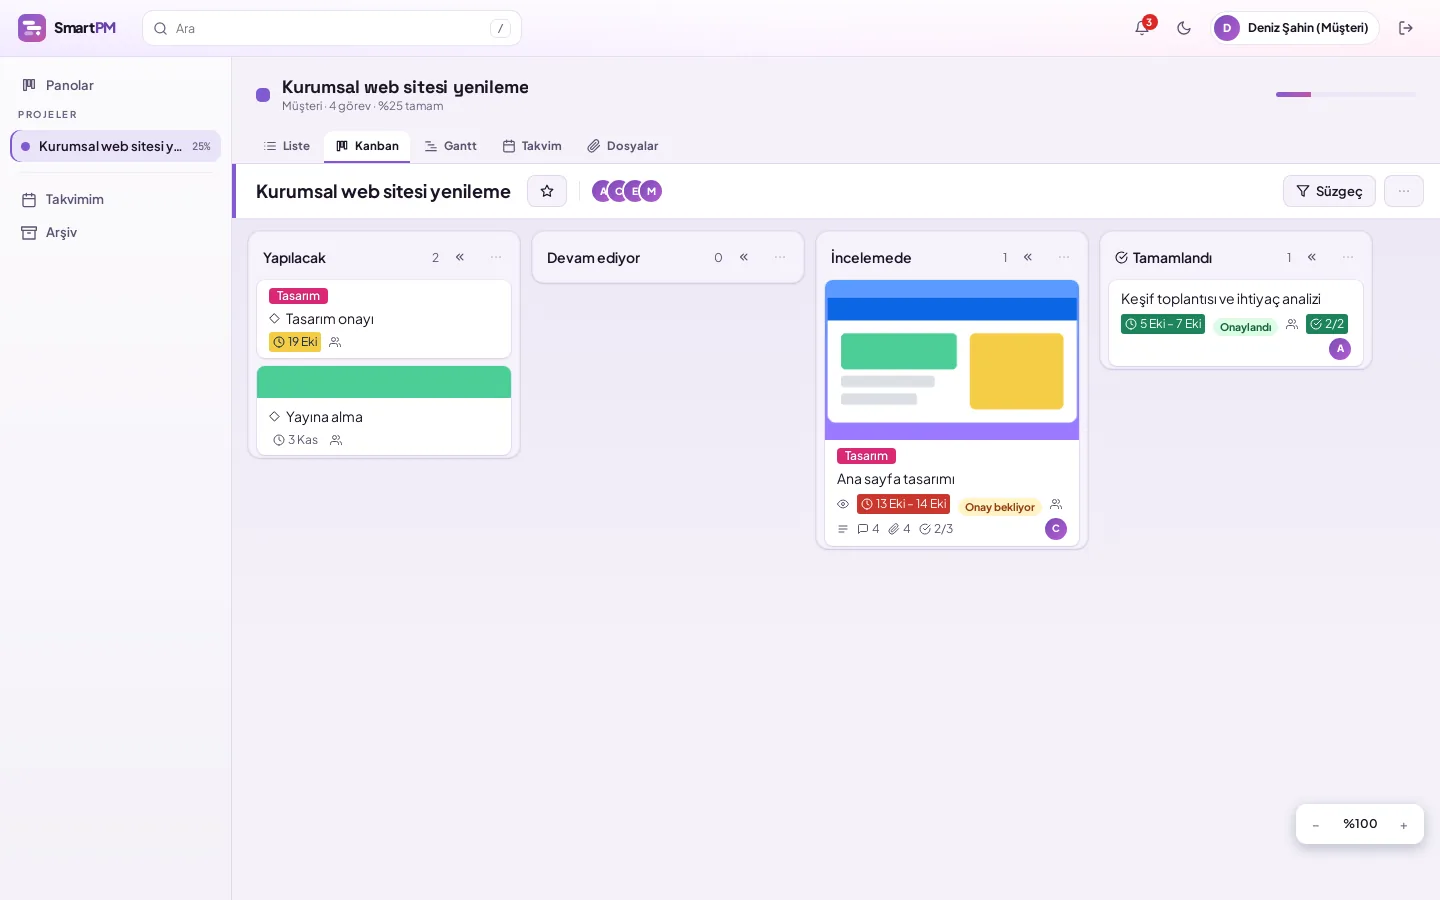
Task: Click the 19 Eki due date badge
Action: coord(295,342)
